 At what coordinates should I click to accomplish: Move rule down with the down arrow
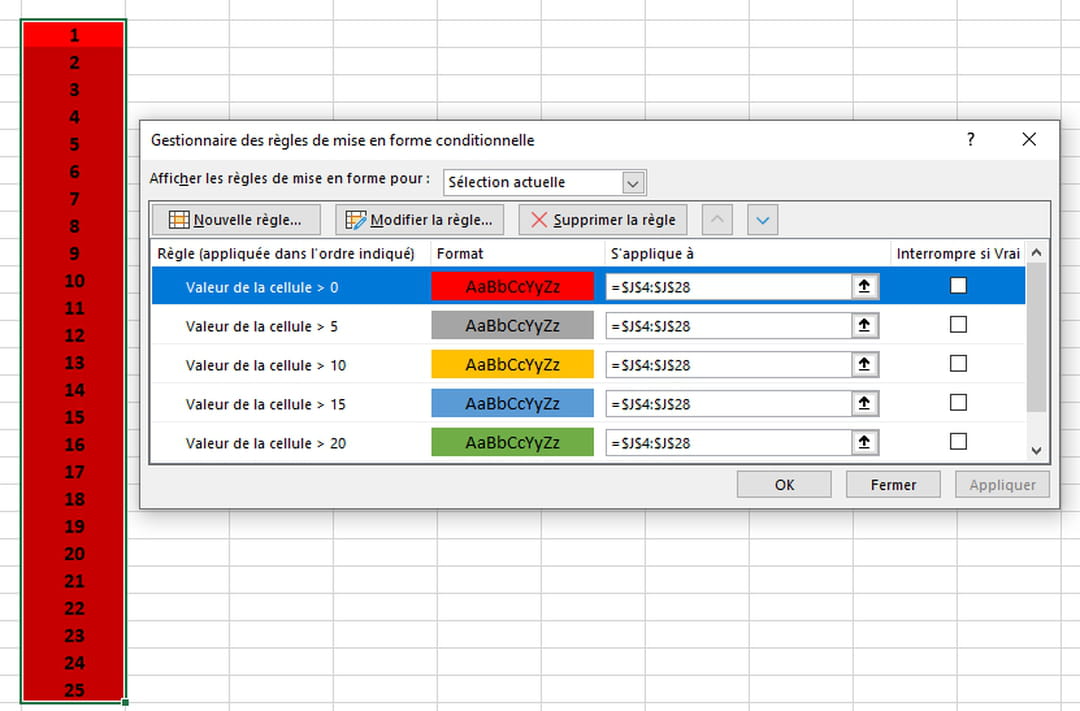click(x=762, y=220)
